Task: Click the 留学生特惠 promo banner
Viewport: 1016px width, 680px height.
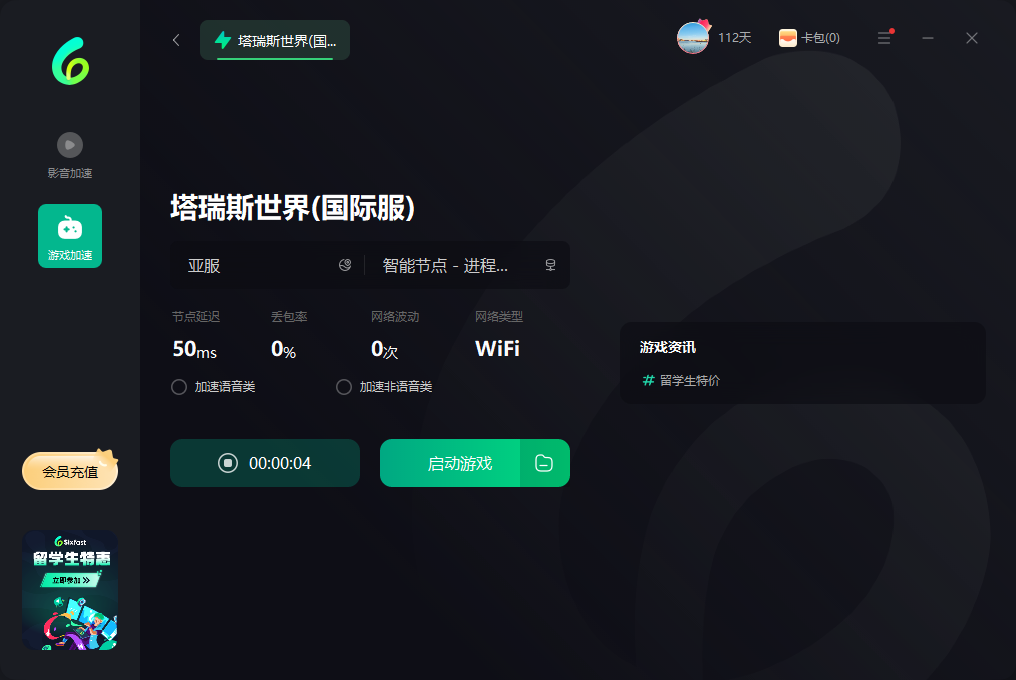Action: [x=70, y=590]
